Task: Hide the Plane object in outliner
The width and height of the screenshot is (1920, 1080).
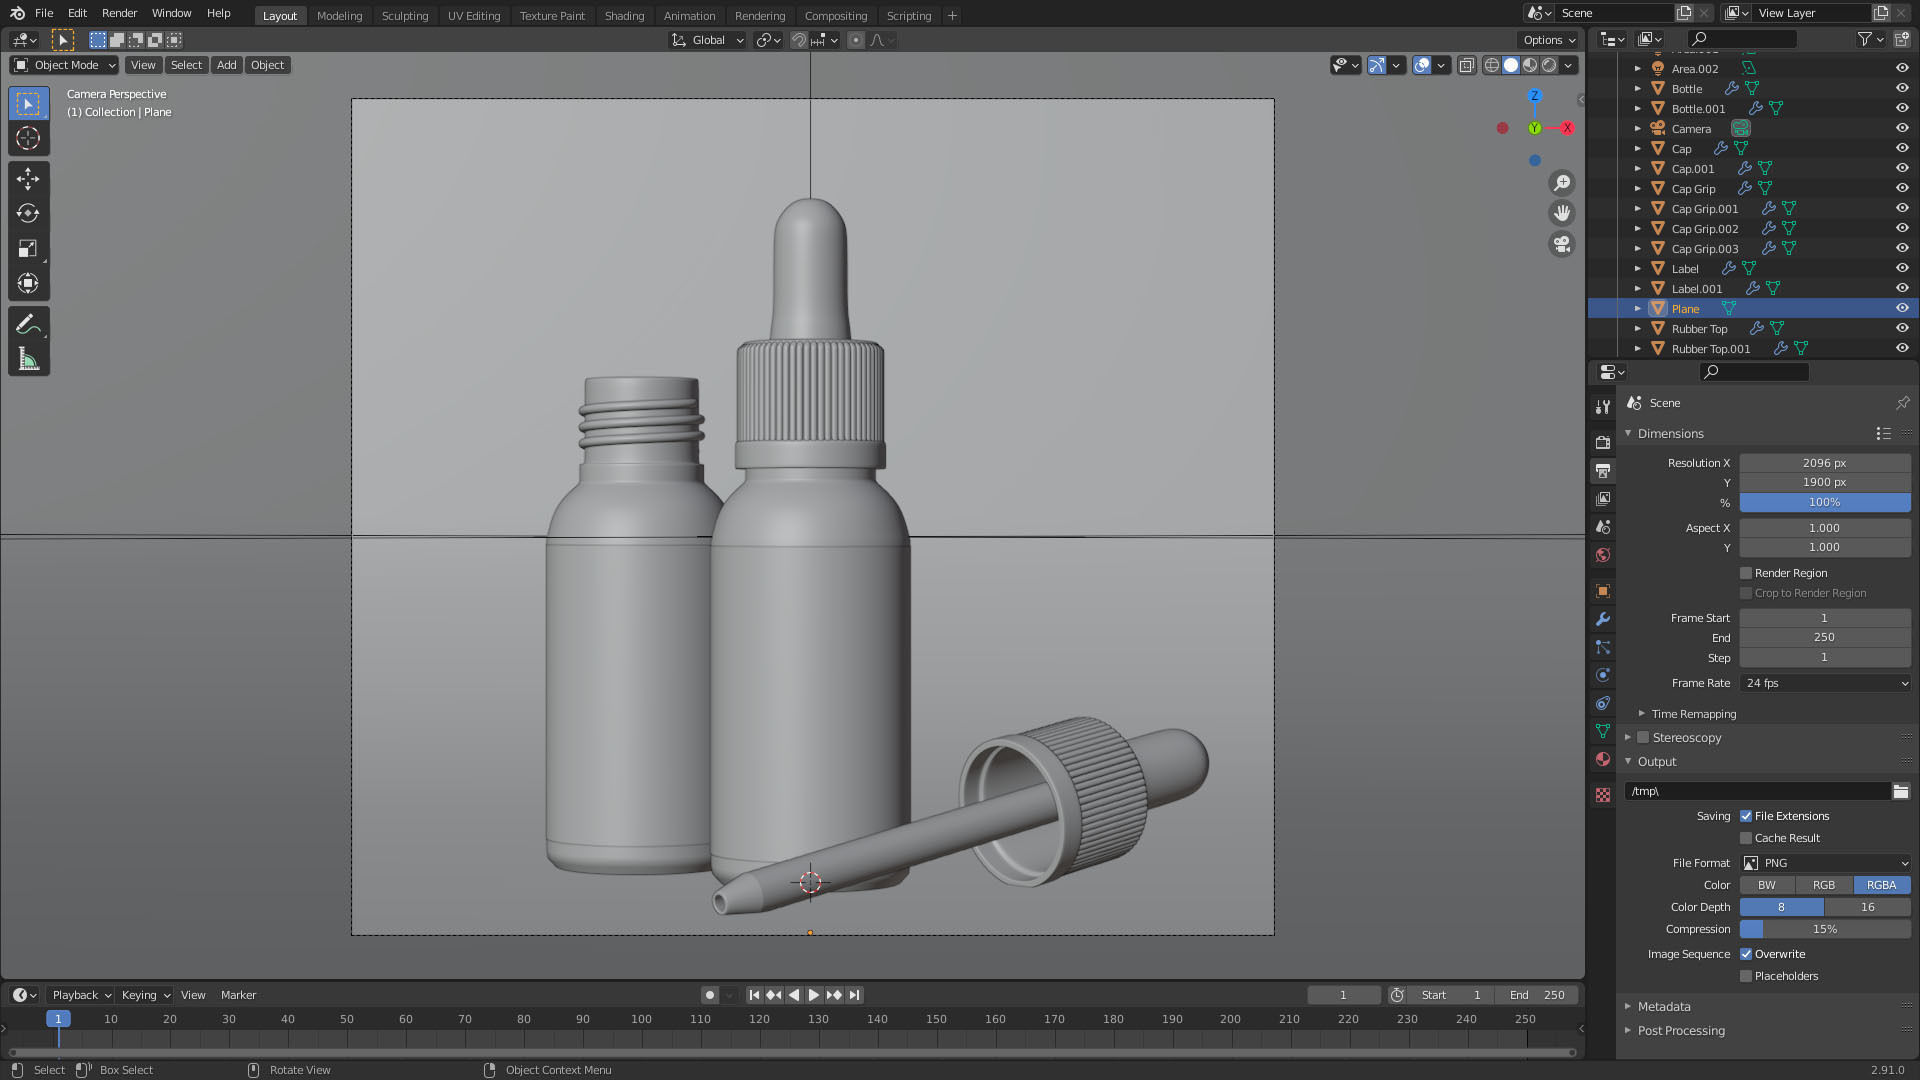Action: [x=1902, y=309]
